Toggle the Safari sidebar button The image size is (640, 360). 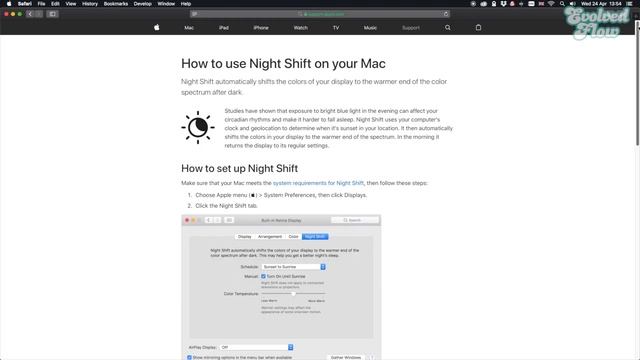(52, 14)
